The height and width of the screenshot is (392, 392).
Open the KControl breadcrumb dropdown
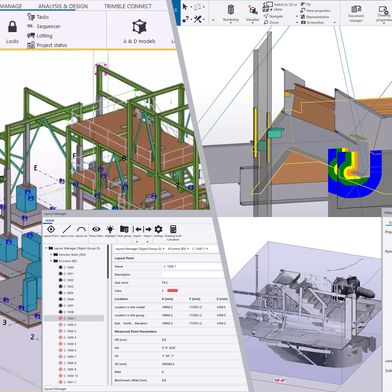tap(189, 249)
